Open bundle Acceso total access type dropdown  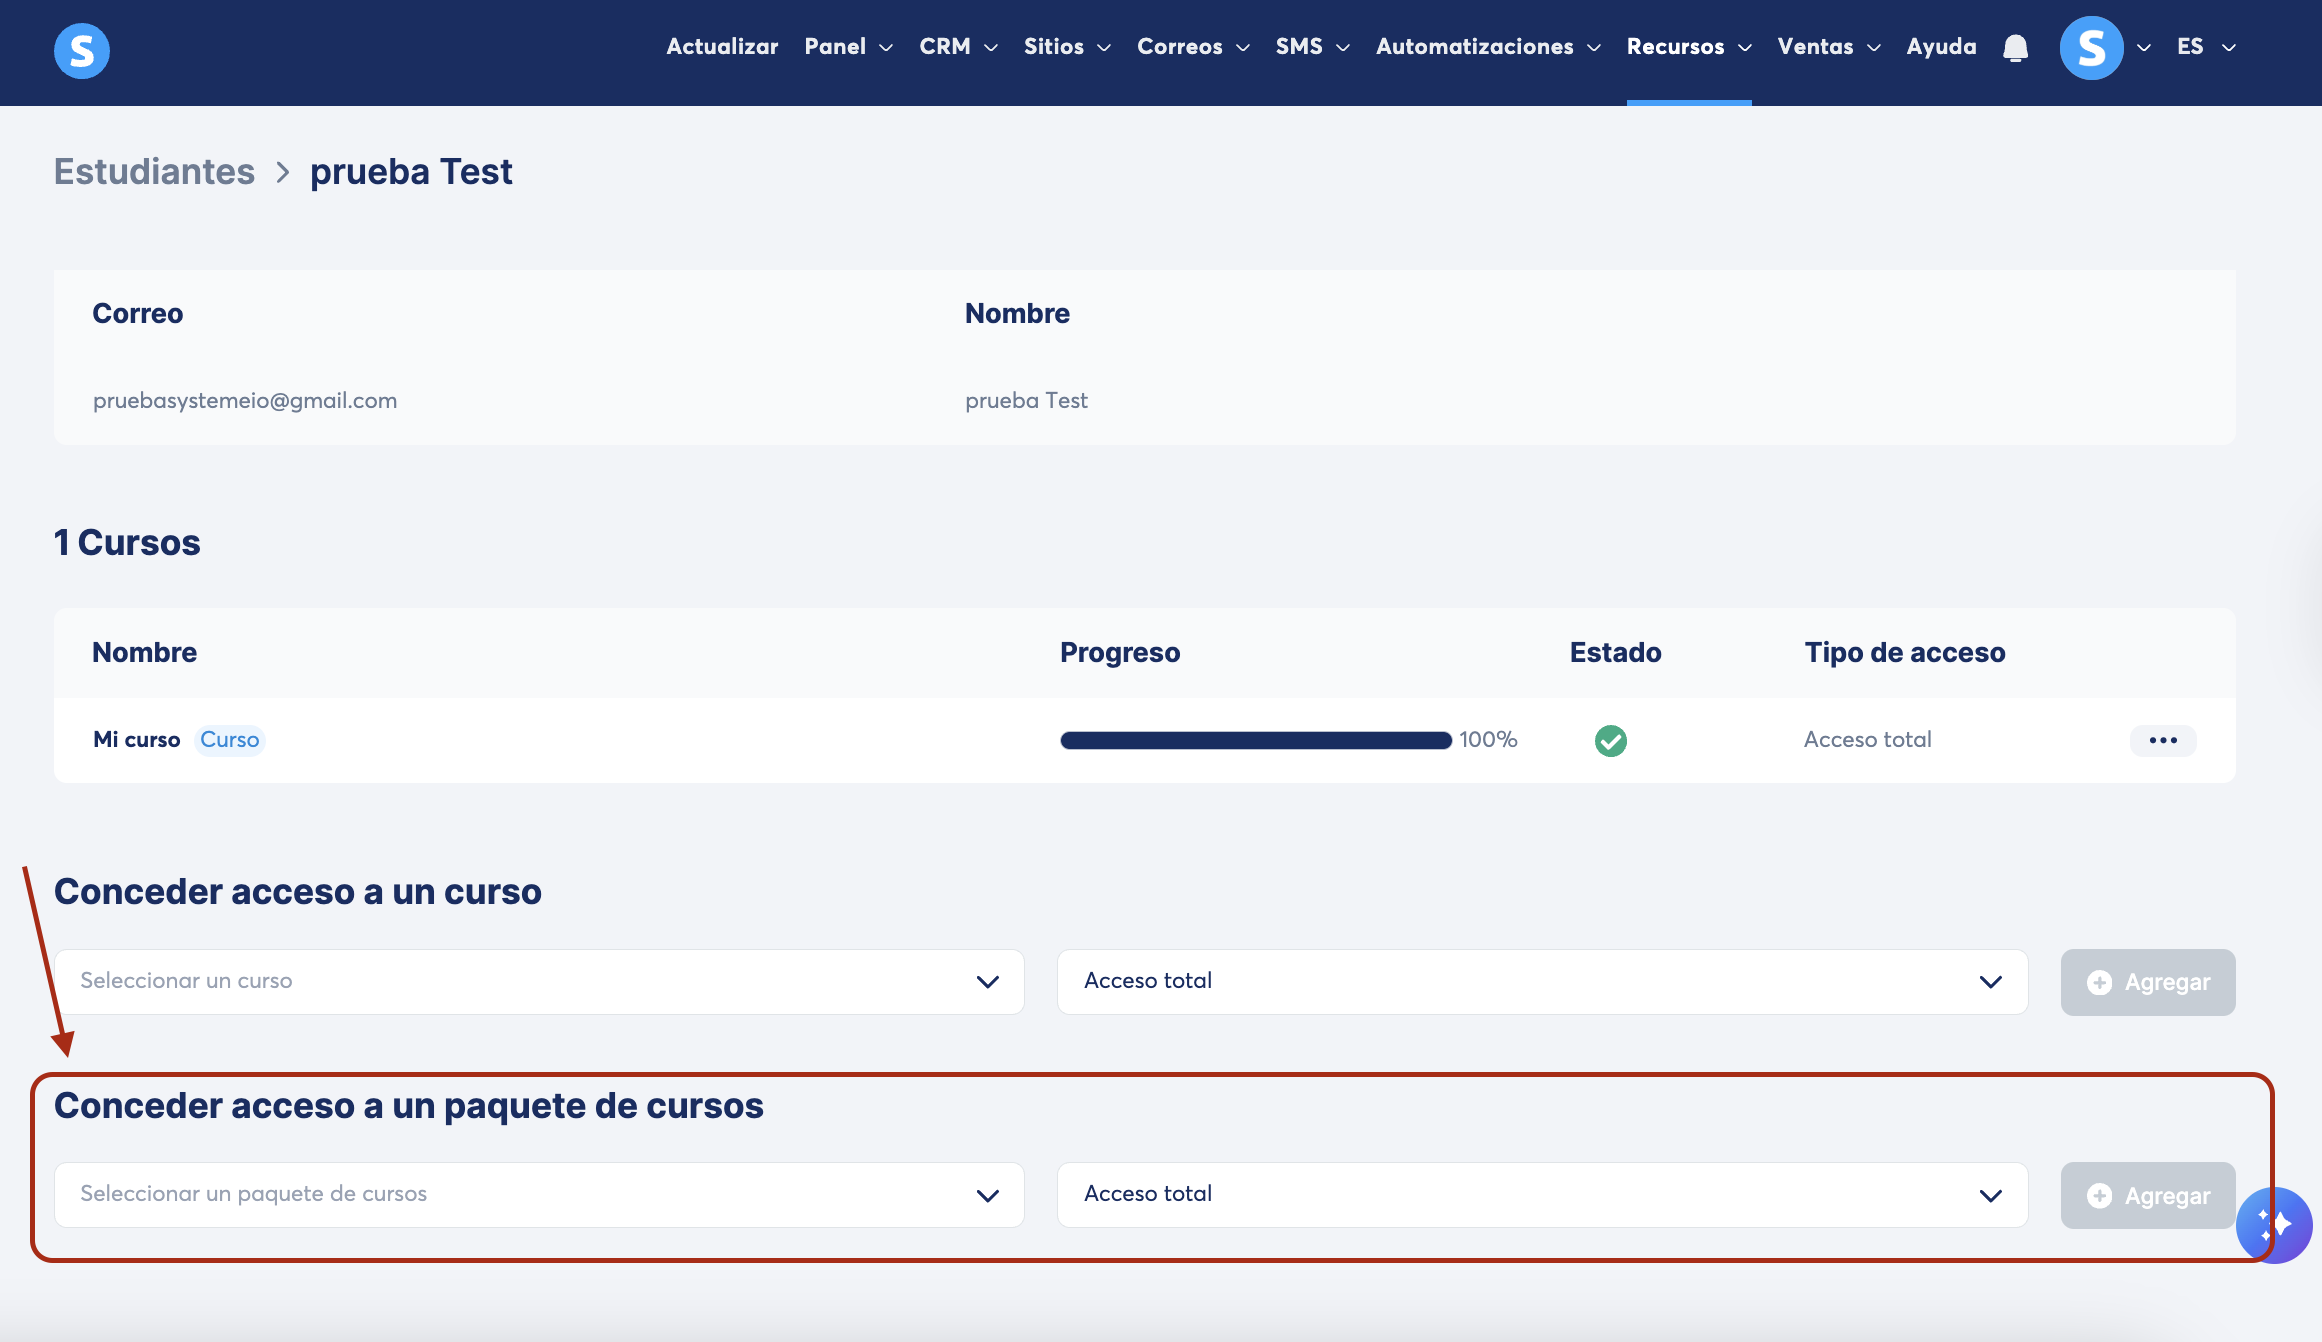tap(1541, 1194)
